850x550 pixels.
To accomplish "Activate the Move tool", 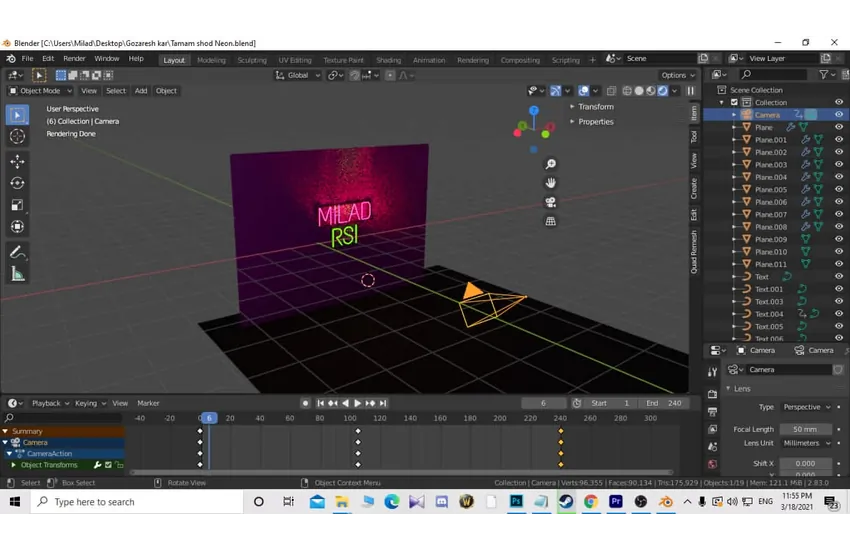I will tap(17, 161).
